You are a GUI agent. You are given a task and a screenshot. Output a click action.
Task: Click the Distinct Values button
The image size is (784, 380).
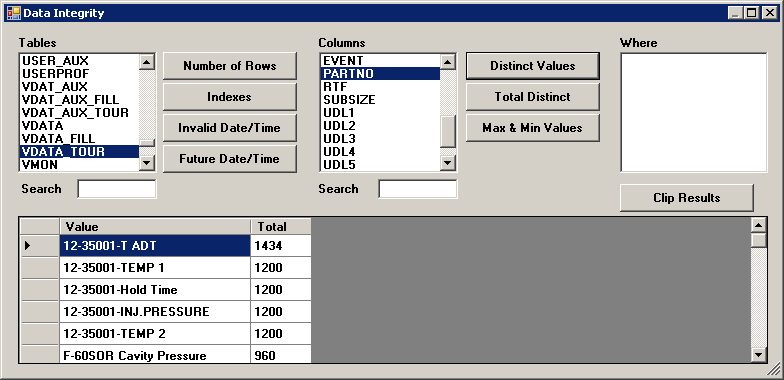pos(532,66)
